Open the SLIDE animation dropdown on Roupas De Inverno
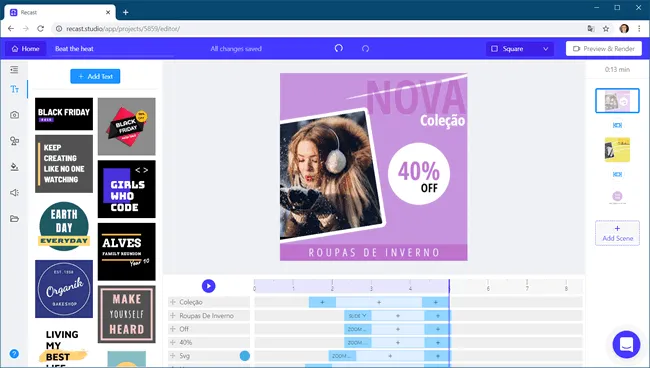 (358, 316)
